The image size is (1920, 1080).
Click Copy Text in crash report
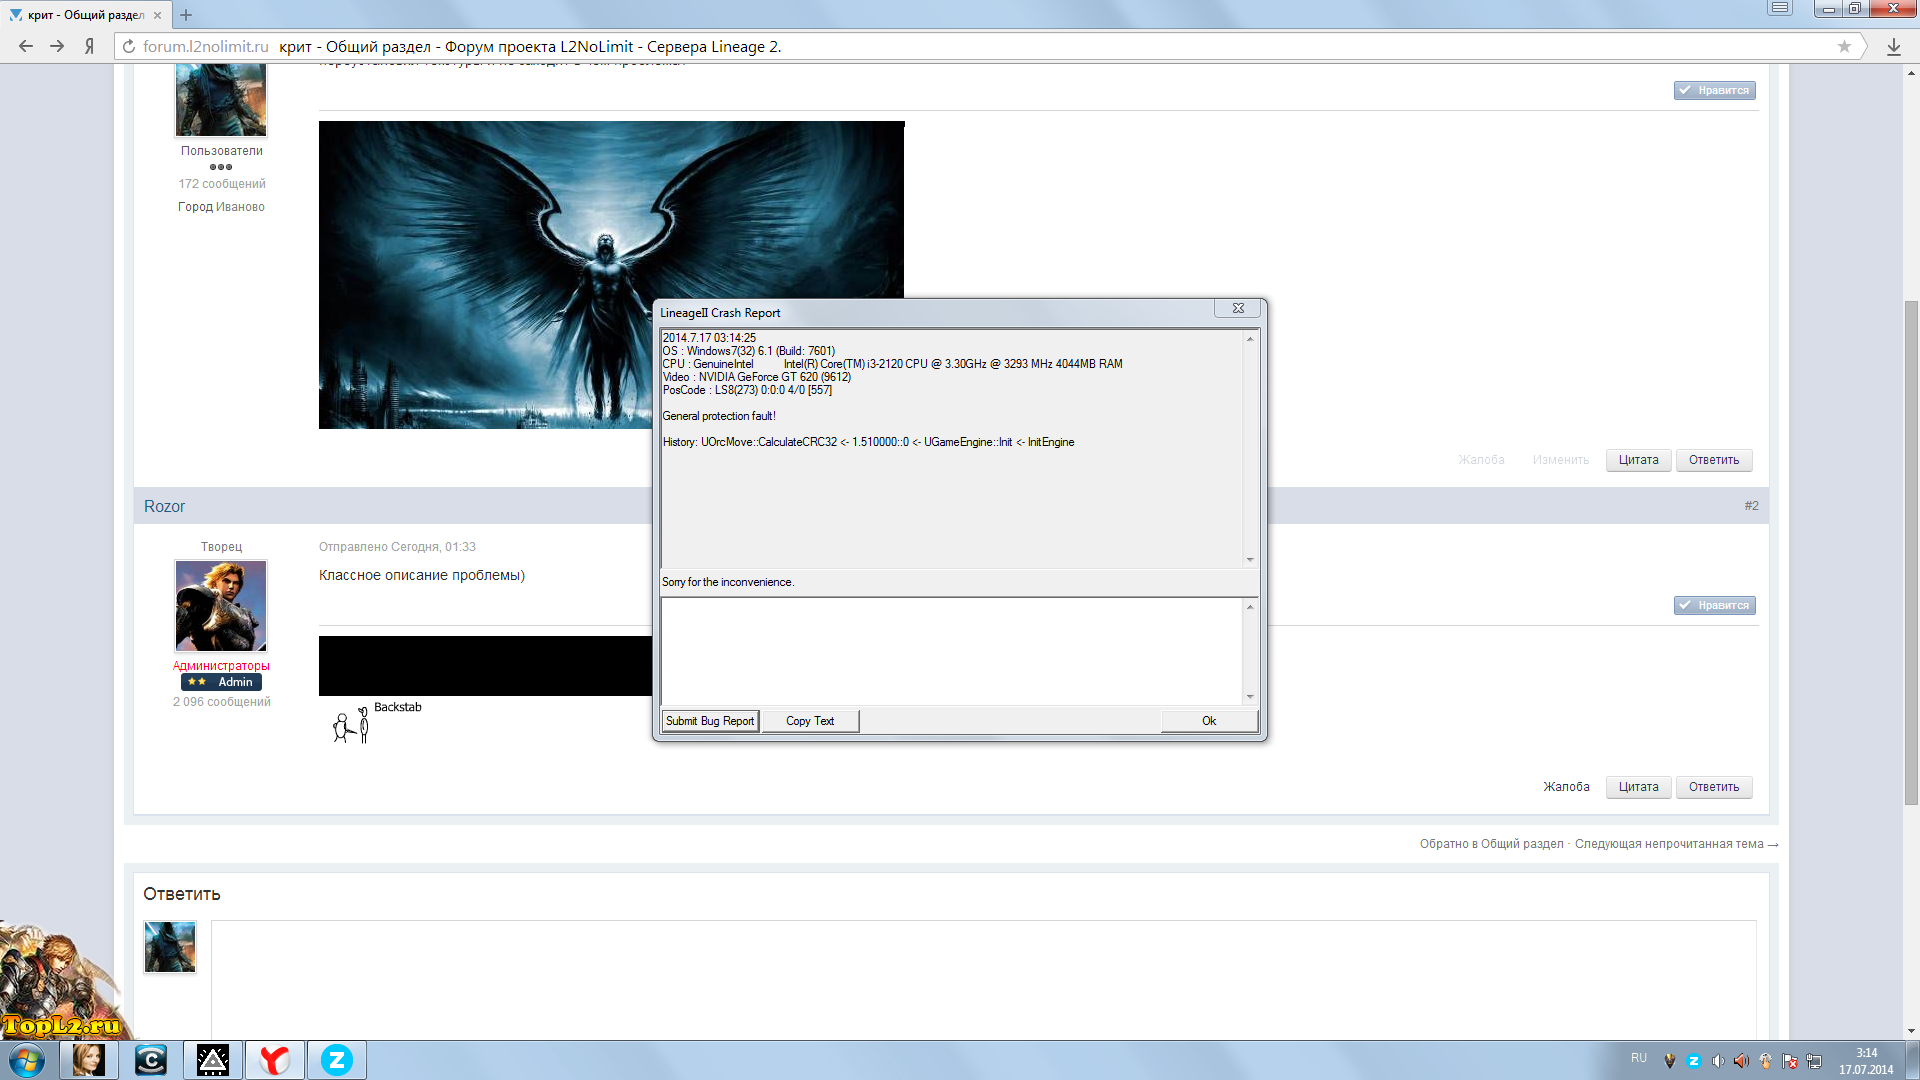[x=809, y=721]
